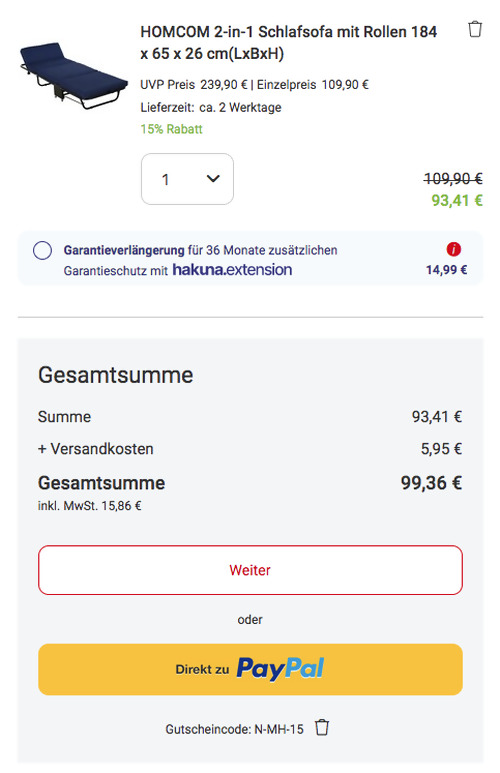The image size is (500, 773).
Task: Pay with Direkt zu PayPal button
Action: click(x=250, y=669)
